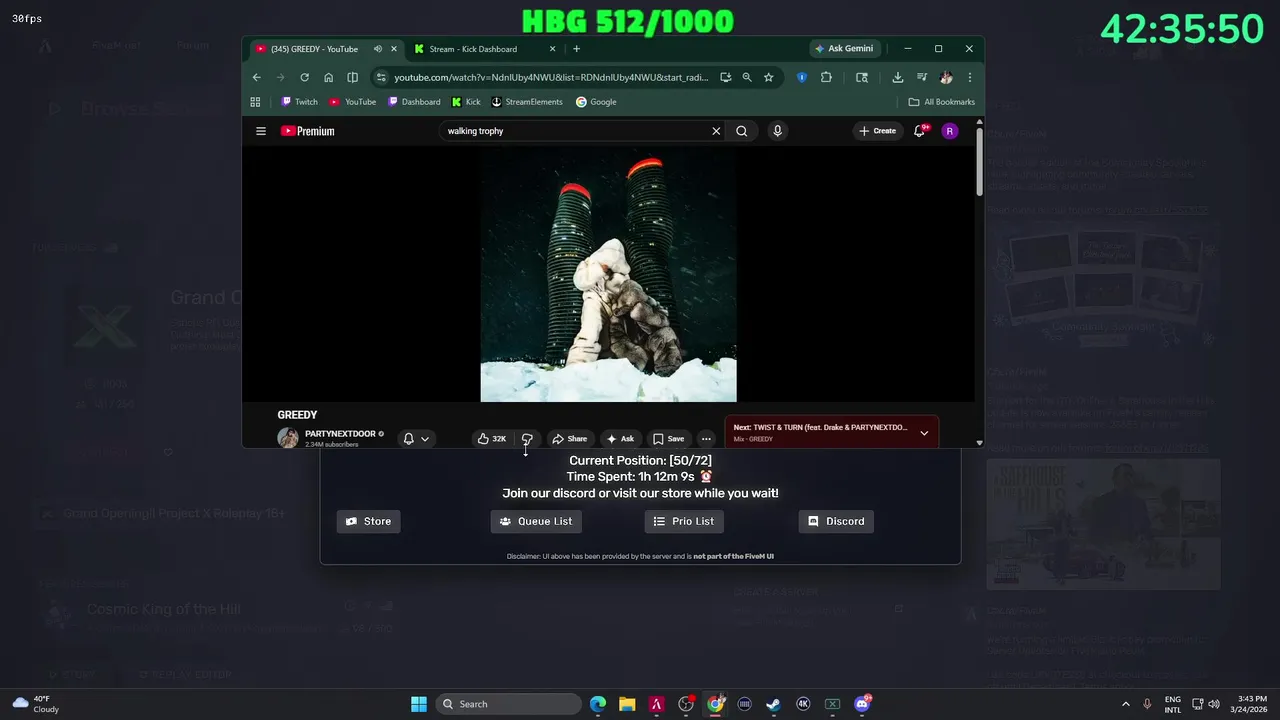Screen dimensions: 1280x720
Task: Open Chrome downloads
Action: (x=897, y=77)
